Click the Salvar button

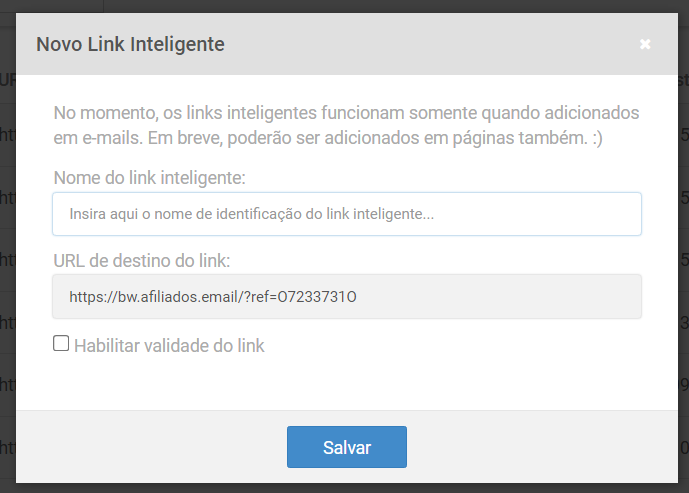click(x=346, y=447)
